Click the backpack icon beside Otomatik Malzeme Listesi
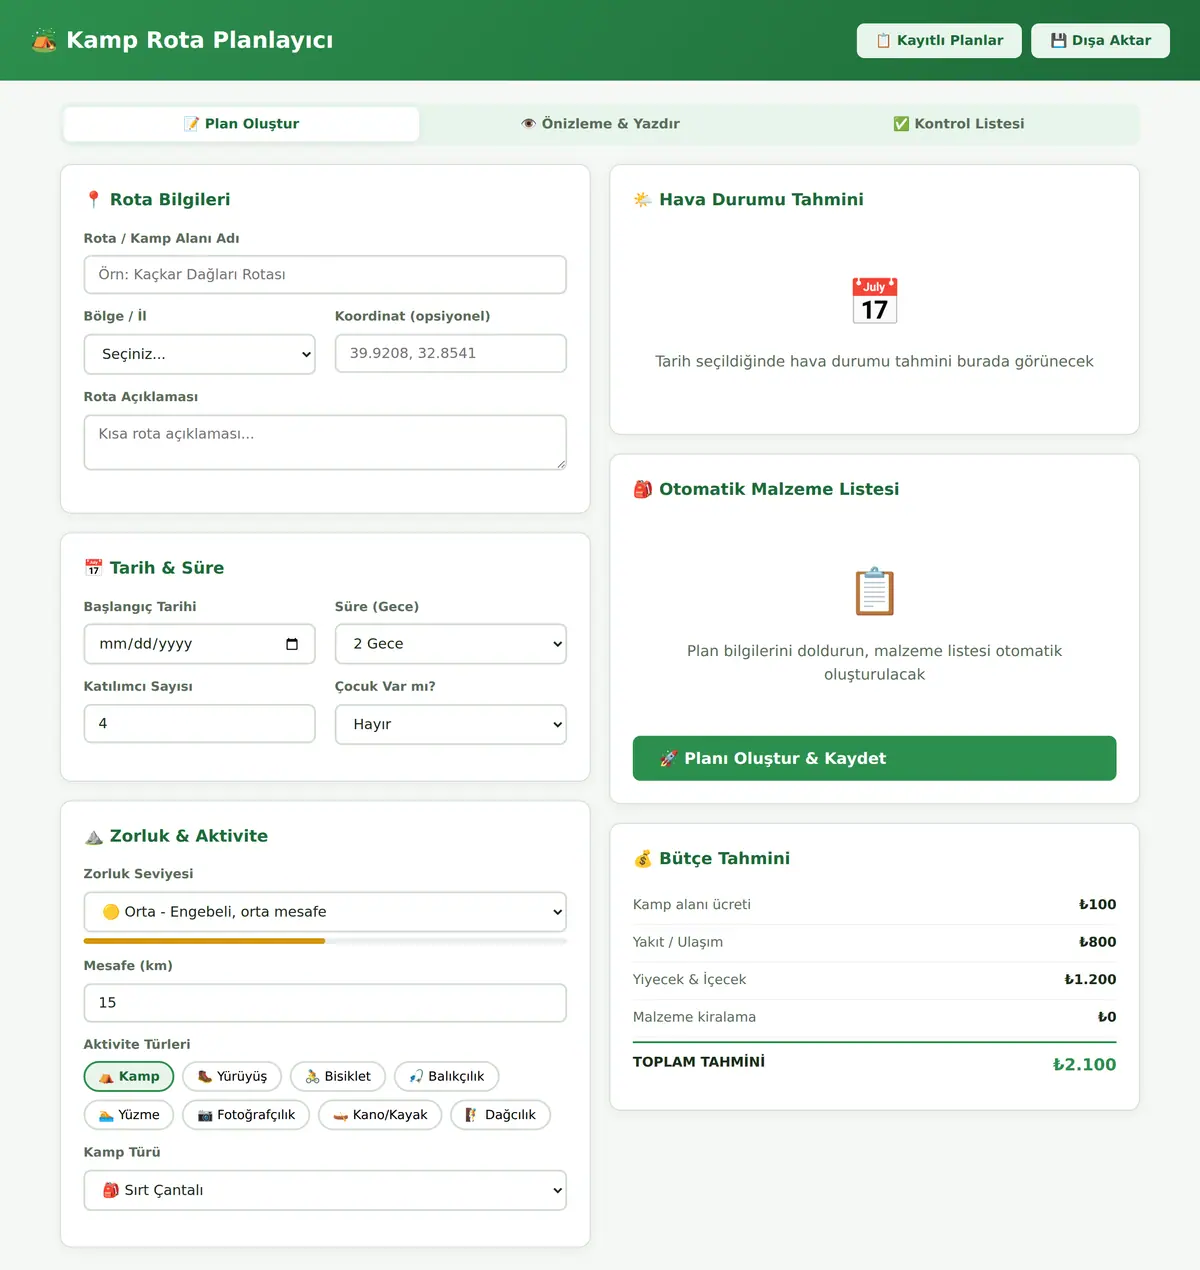The height and width of the screenshot is (1270, 1200). 643,489
